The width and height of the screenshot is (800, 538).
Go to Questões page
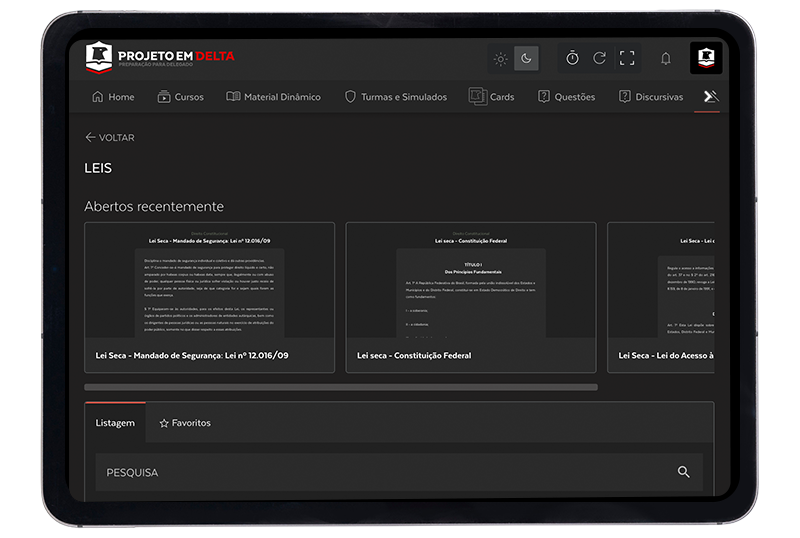pyautogui.click(x=566, y=97)
